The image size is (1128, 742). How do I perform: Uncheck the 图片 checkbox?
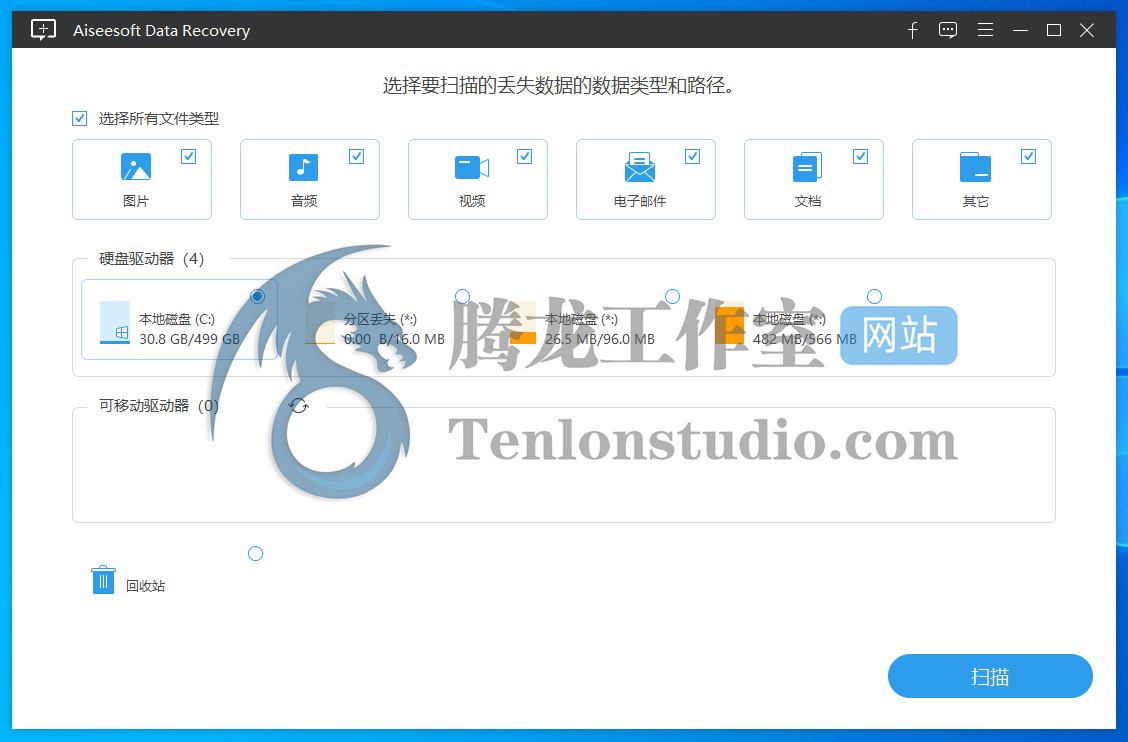click(x=188, y=156)
